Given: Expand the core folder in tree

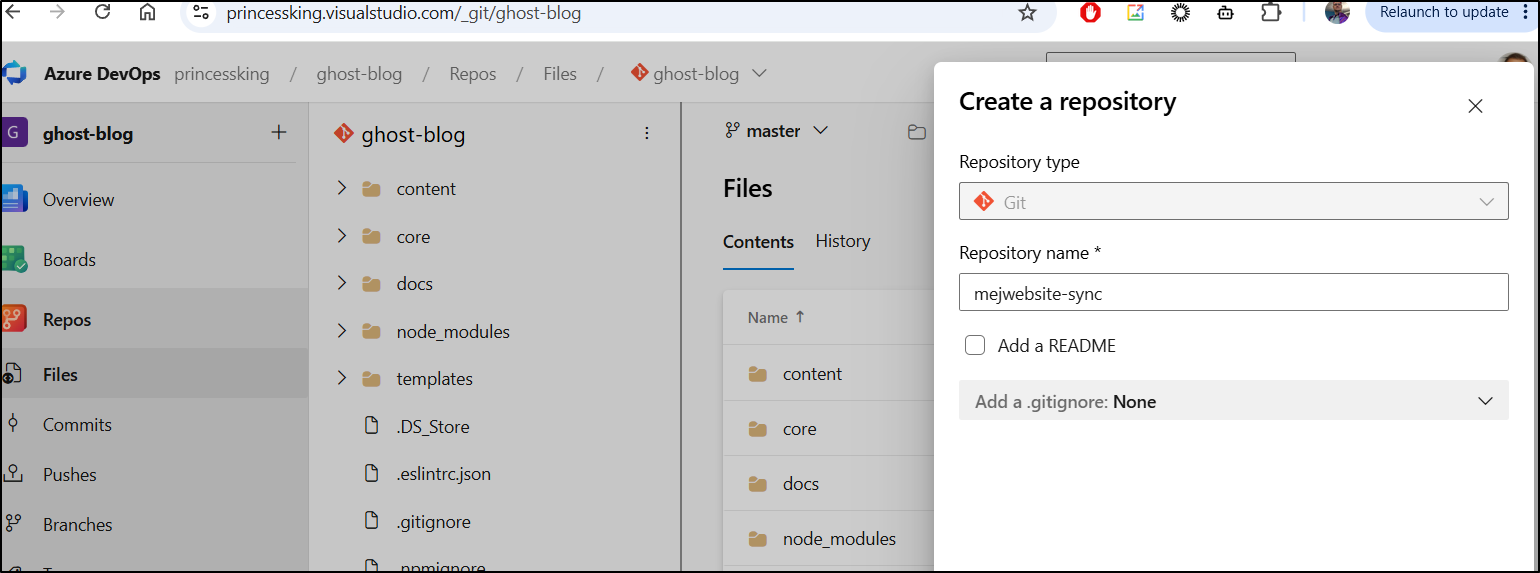Looking at the screenshot, I should pyautogui.click(x=341, y=236).
